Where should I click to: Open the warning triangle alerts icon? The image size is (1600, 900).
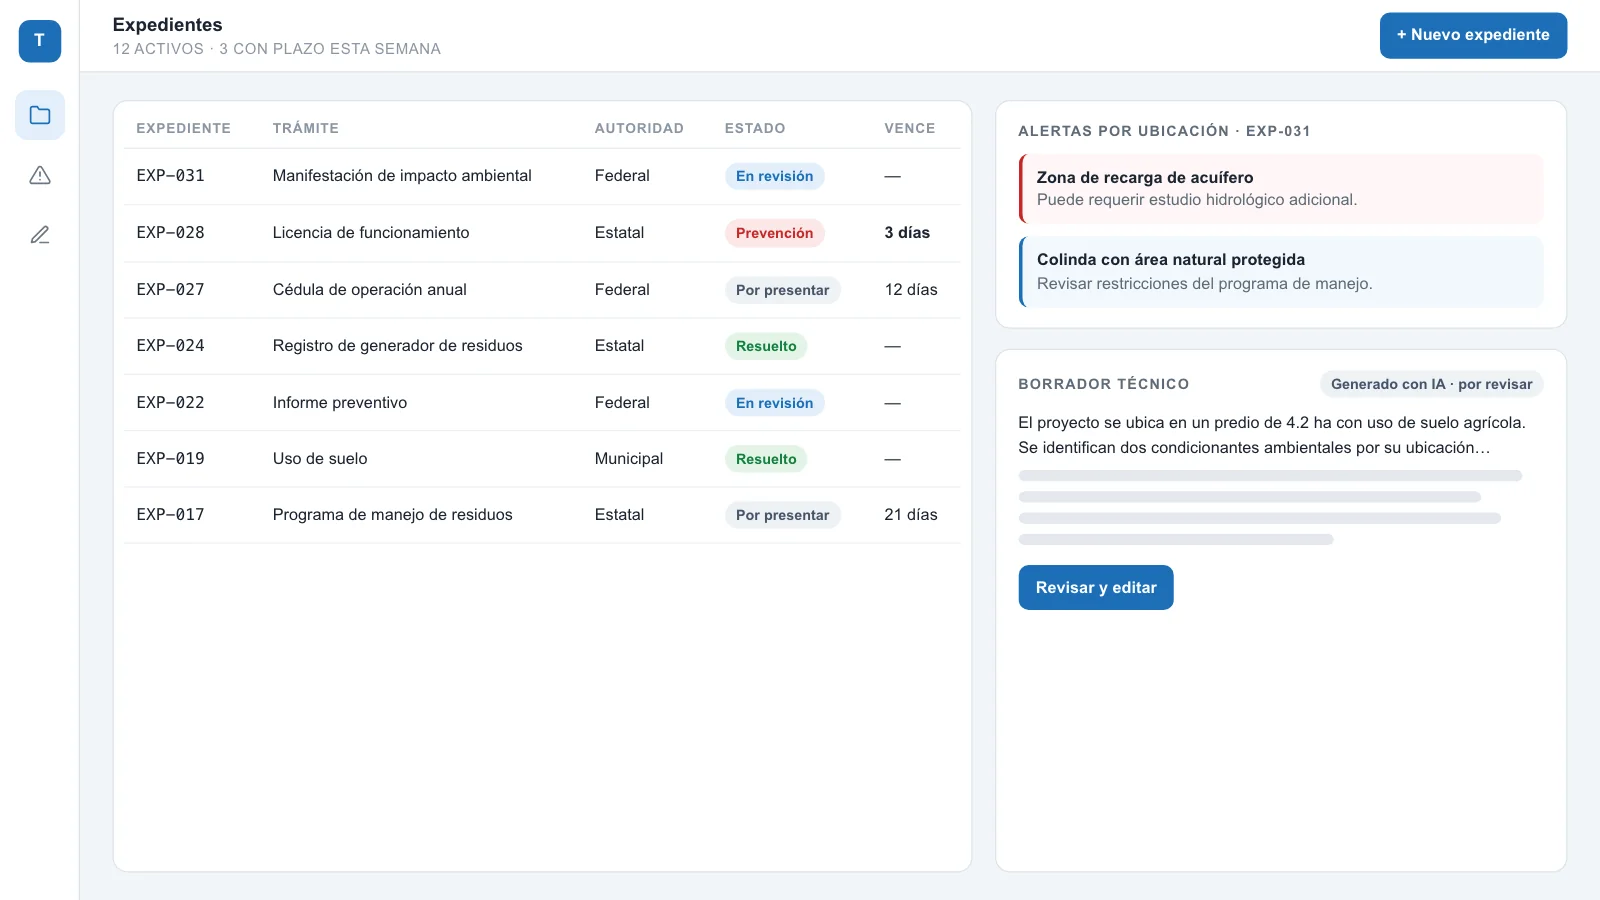tap(40, 175)
